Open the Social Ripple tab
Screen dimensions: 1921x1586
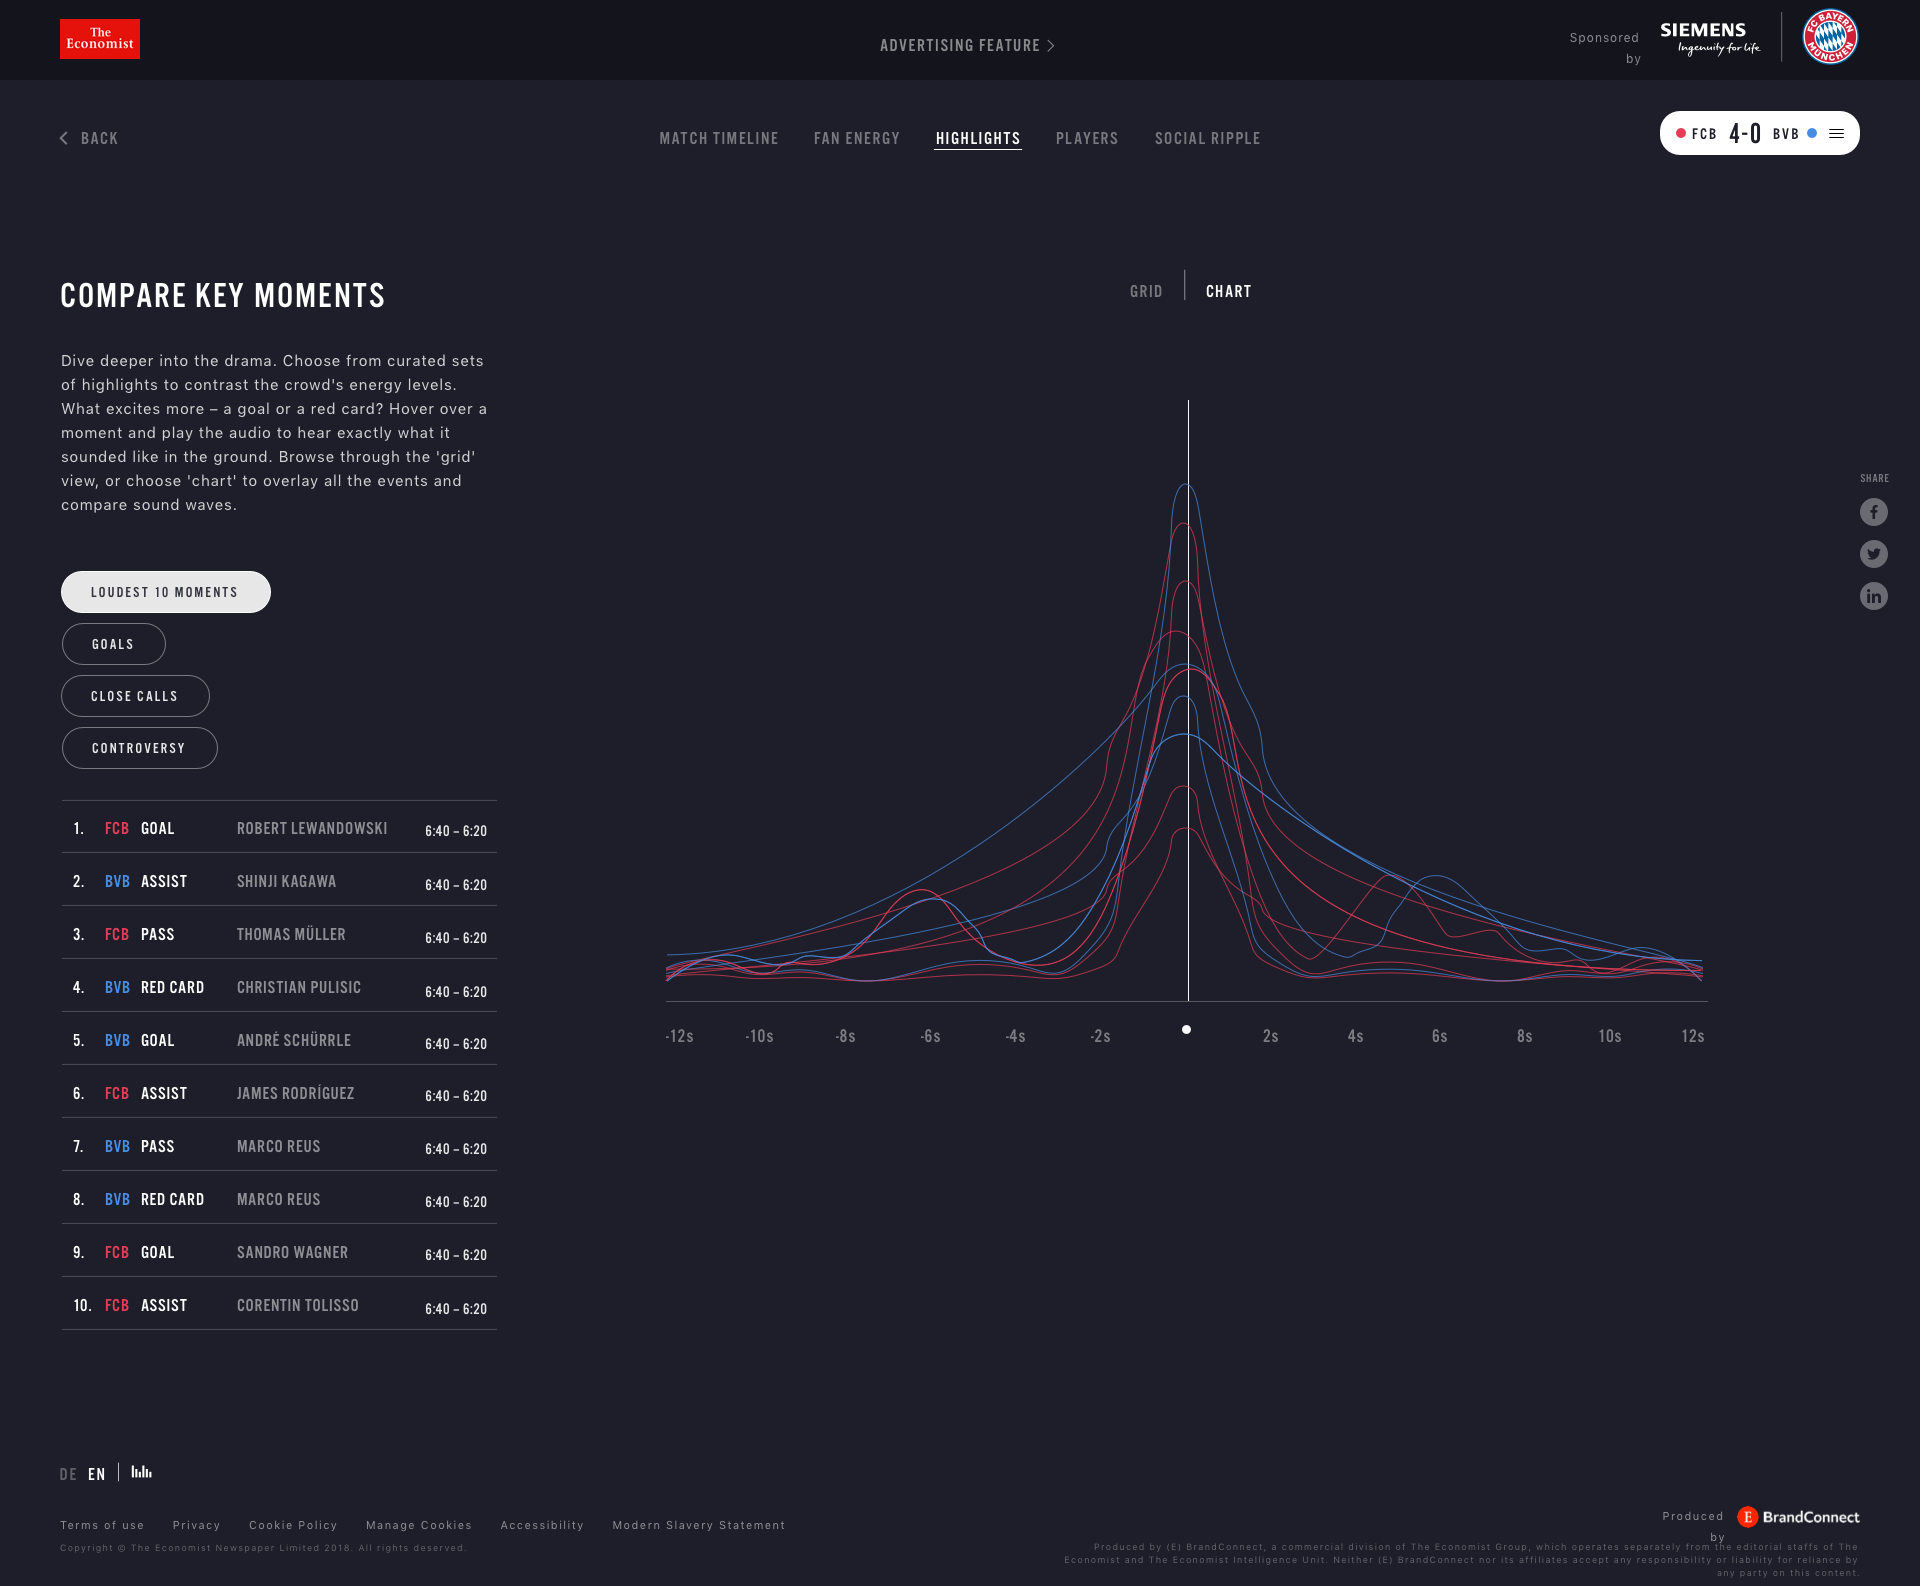coord(1207,138)
